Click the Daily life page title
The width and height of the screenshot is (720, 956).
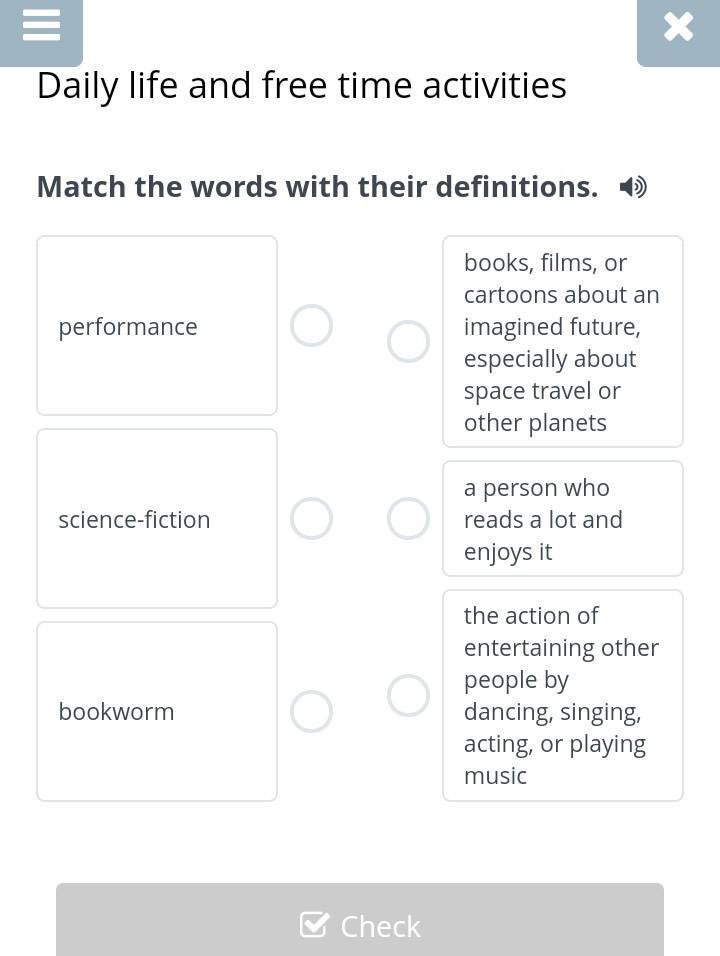point(302,85)
